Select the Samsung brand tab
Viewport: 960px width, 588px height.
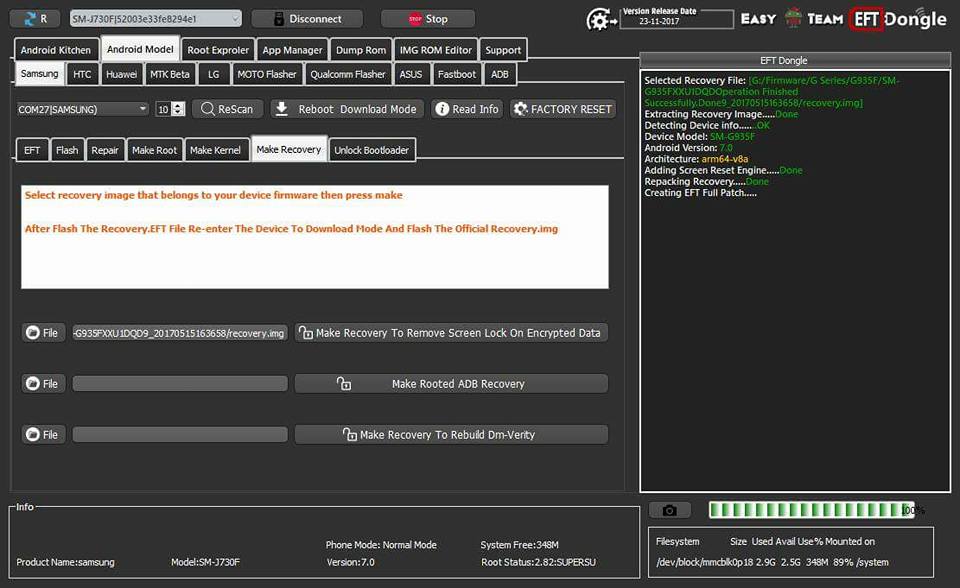[39, 74]
